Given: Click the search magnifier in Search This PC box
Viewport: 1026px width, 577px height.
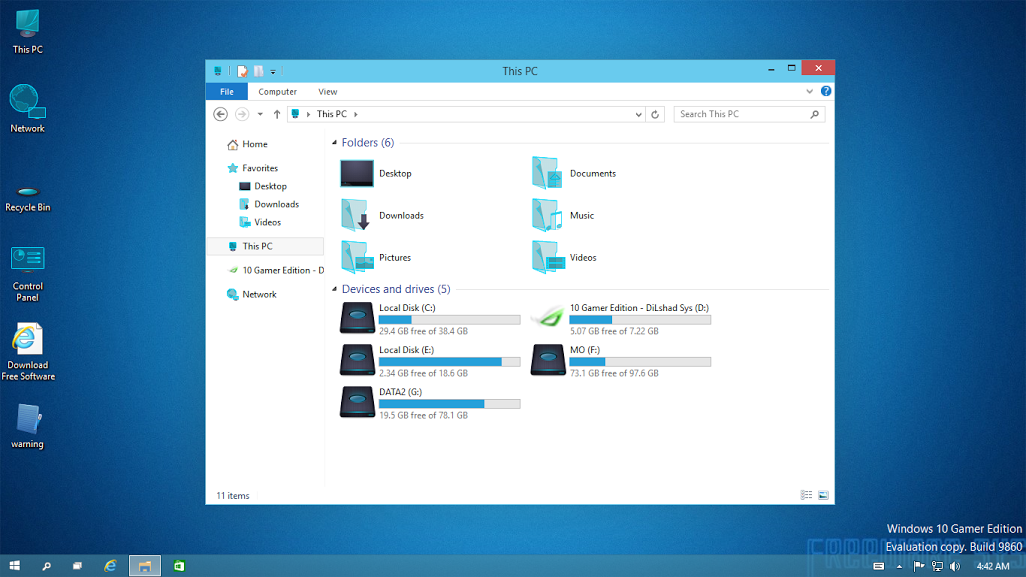Looking at the screenshot, I should click(815, 114).
